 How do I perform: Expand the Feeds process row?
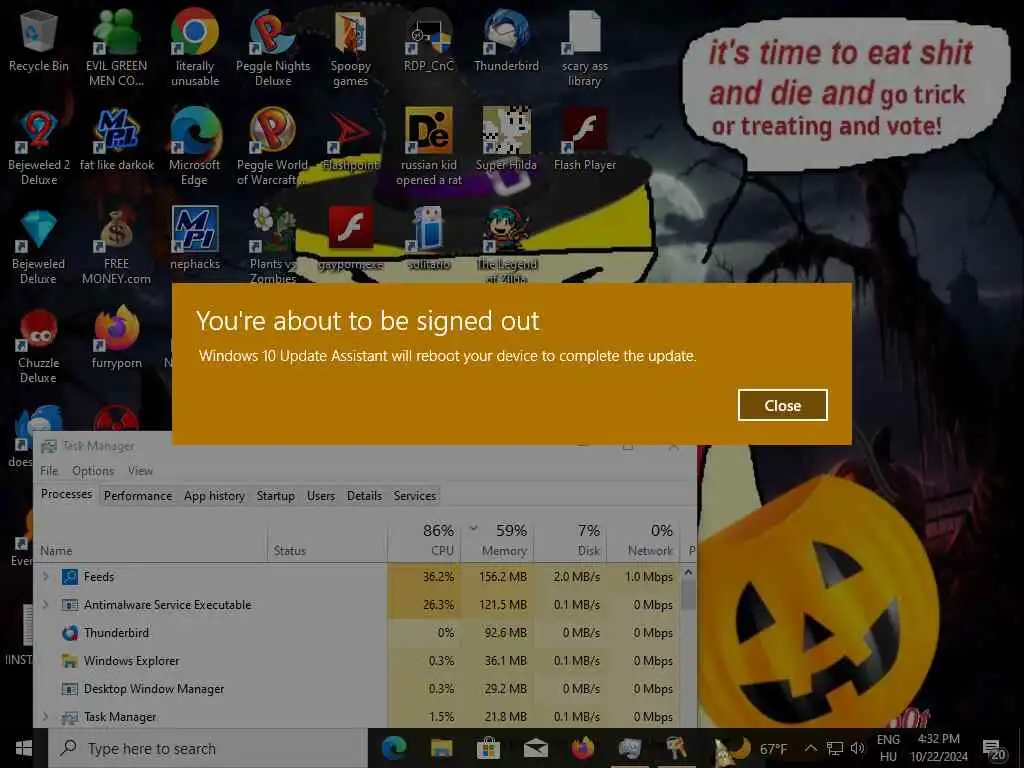(x=46, y=577)
